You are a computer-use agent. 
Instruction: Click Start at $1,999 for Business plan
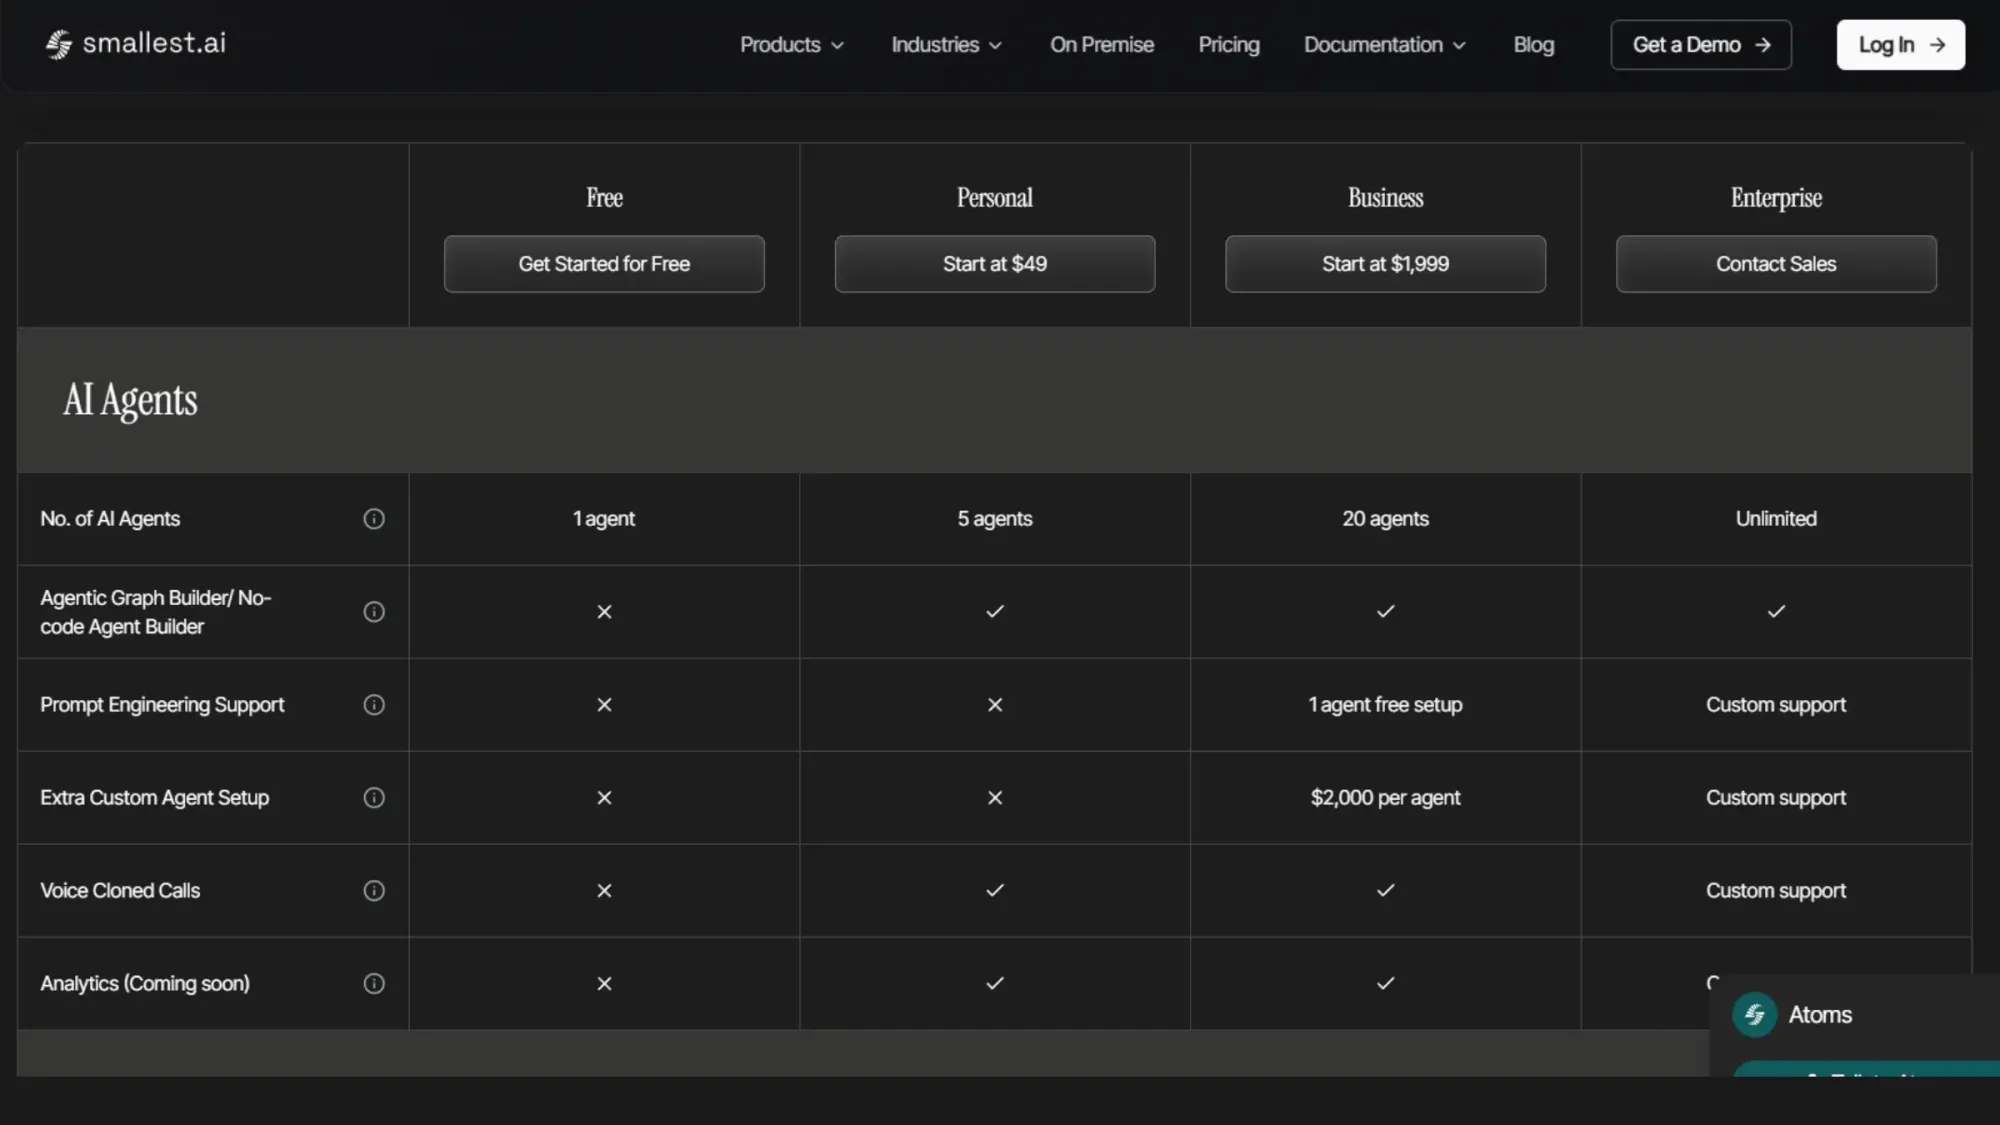pyautogui.click(x=1385, y=264)
